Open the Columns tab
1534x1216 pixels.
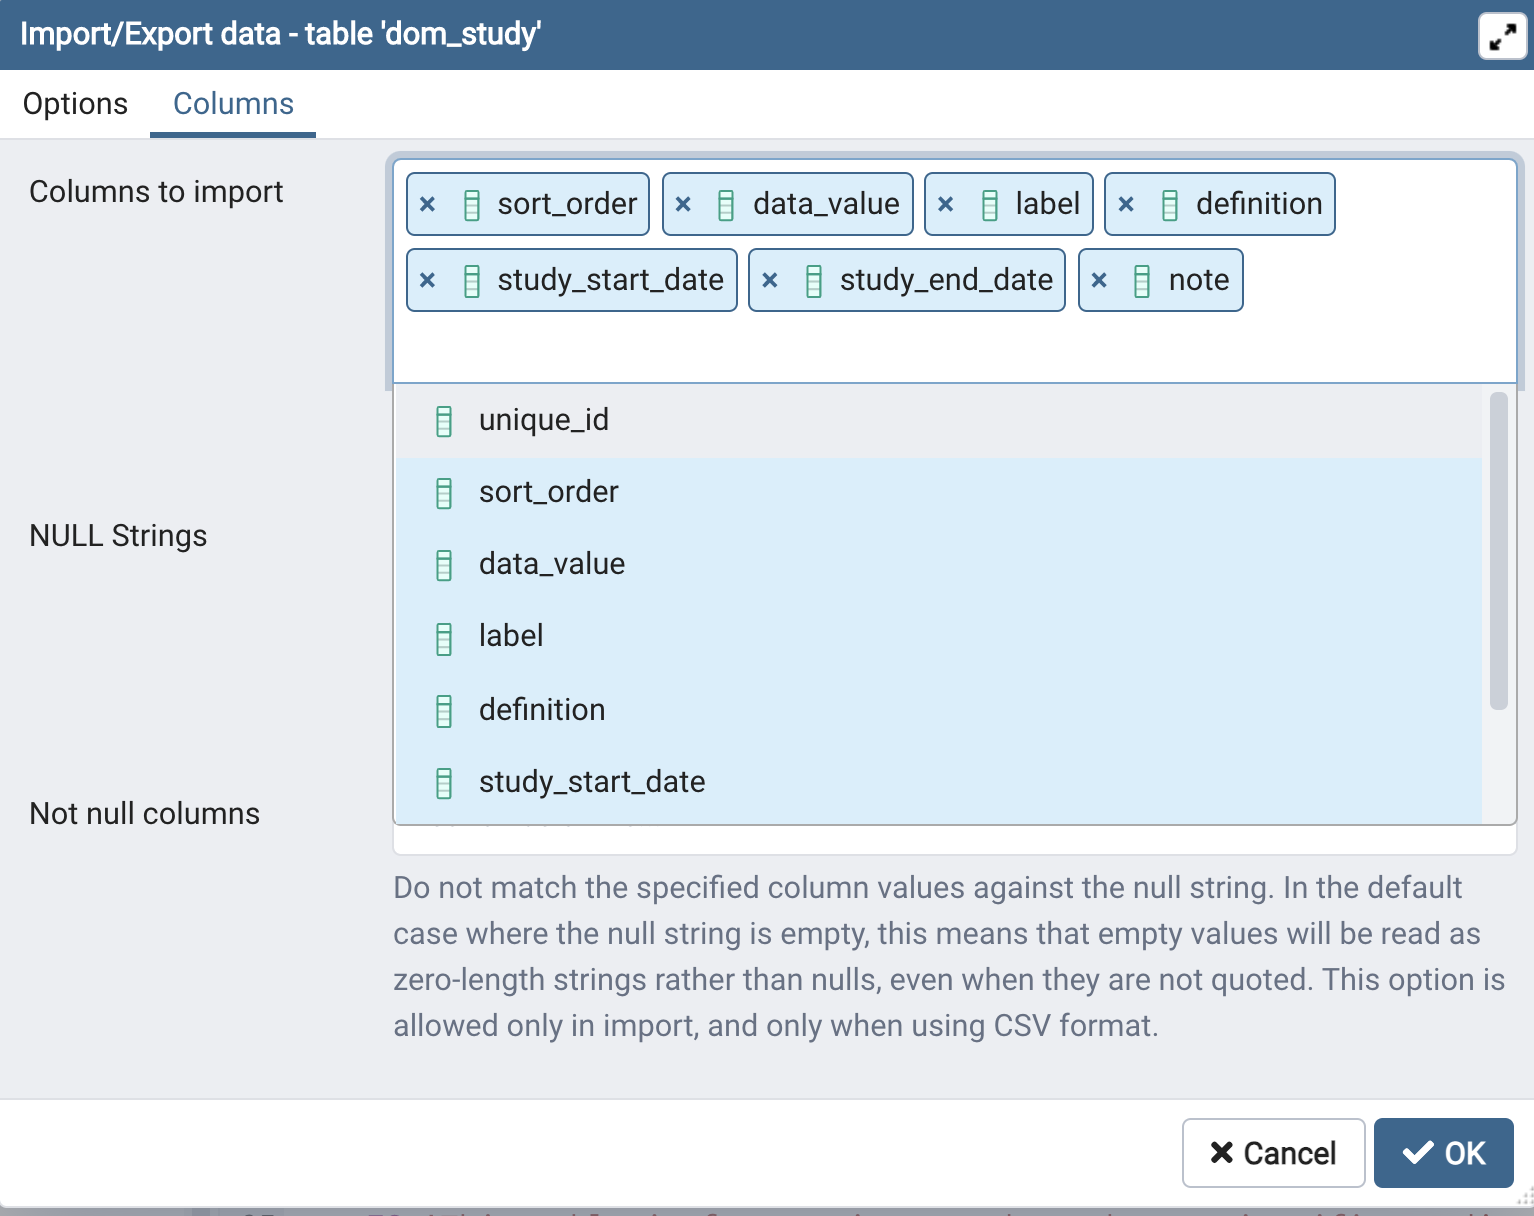(233, 104)
